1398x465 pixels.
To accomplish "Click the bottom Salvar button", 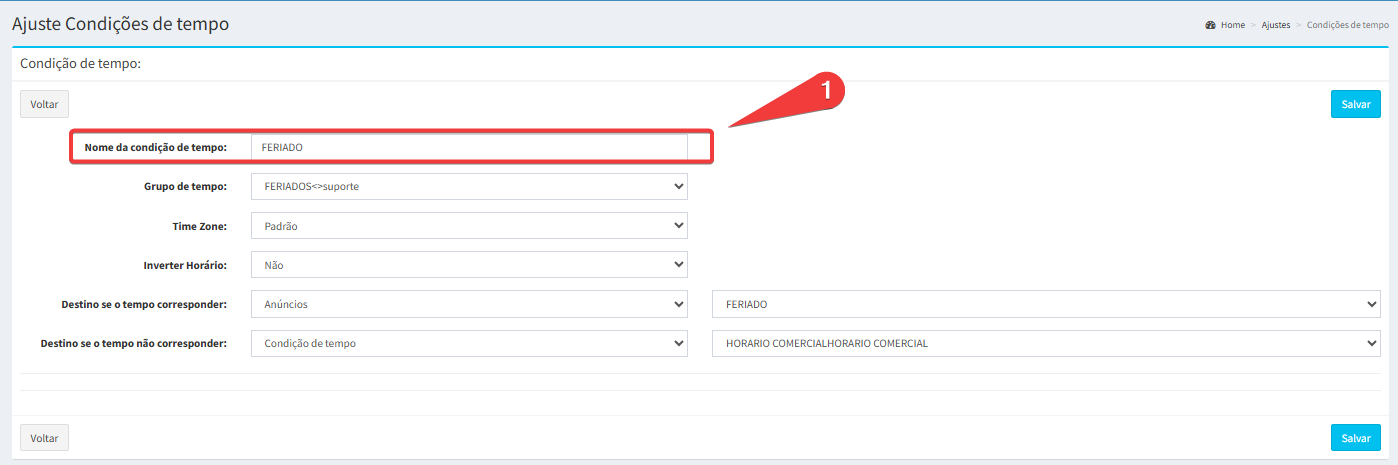I will (x=1355, y=438).
